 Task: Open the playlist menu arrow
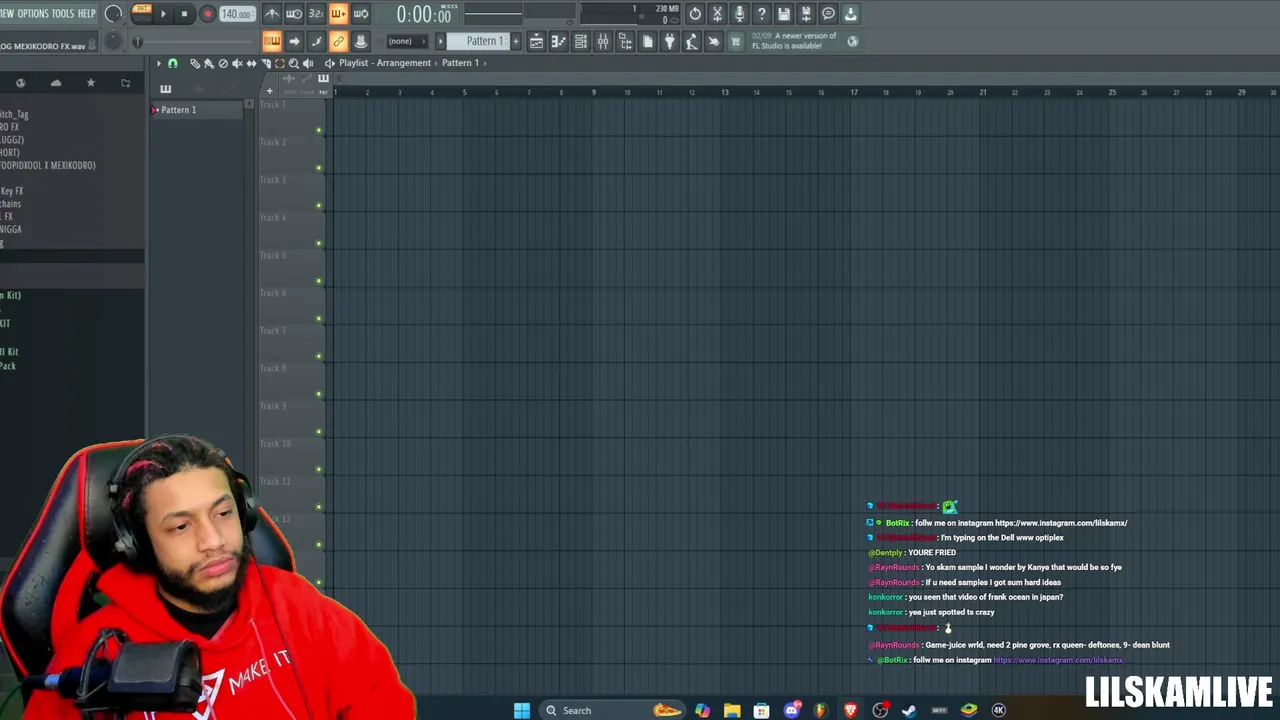tap(158, 63)
